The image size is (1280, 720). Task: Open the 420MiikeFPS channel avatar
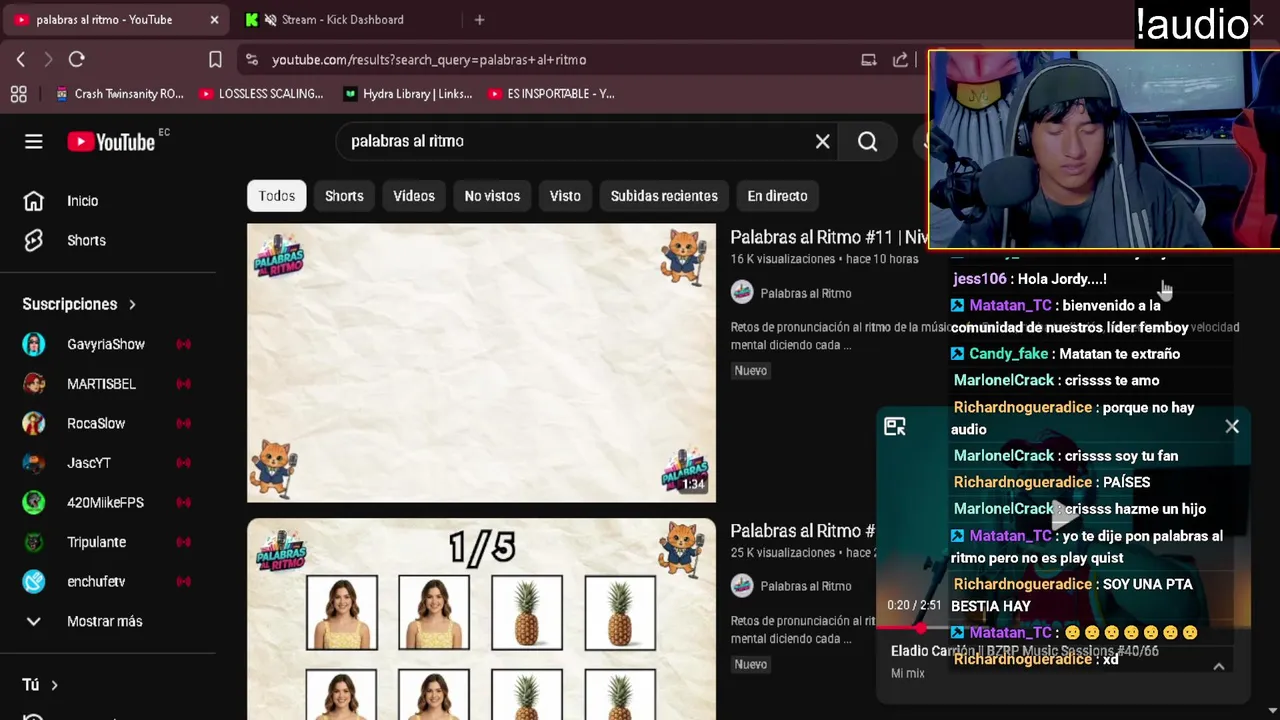(x=34, y=502)
